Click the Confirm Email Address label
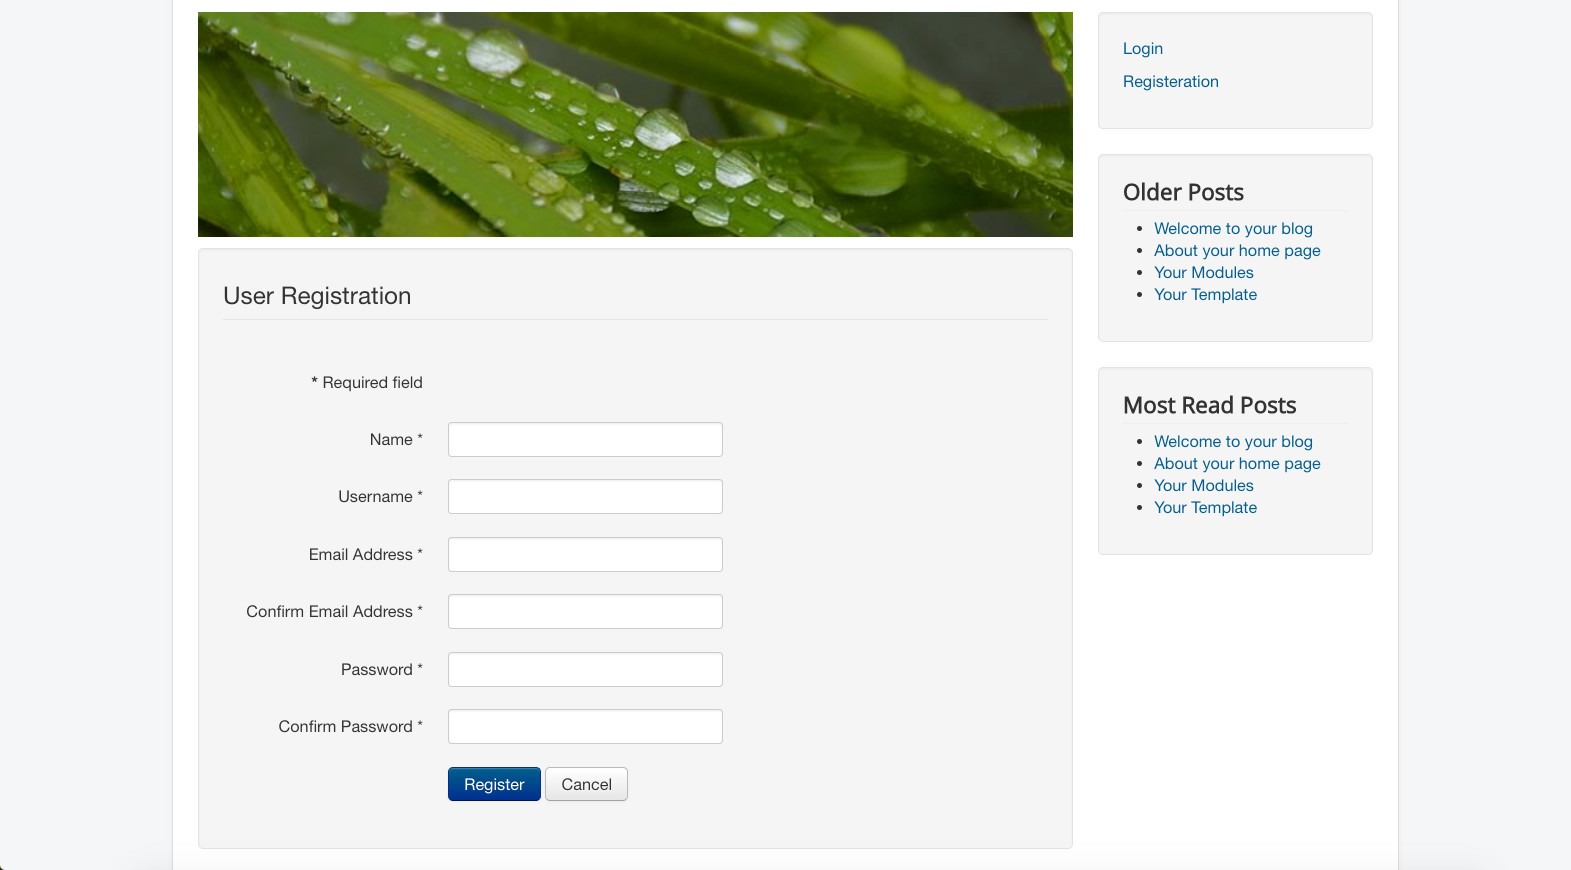Image resolution: width=1571 pixels, height=870 pixels. (x=334, y=611)
